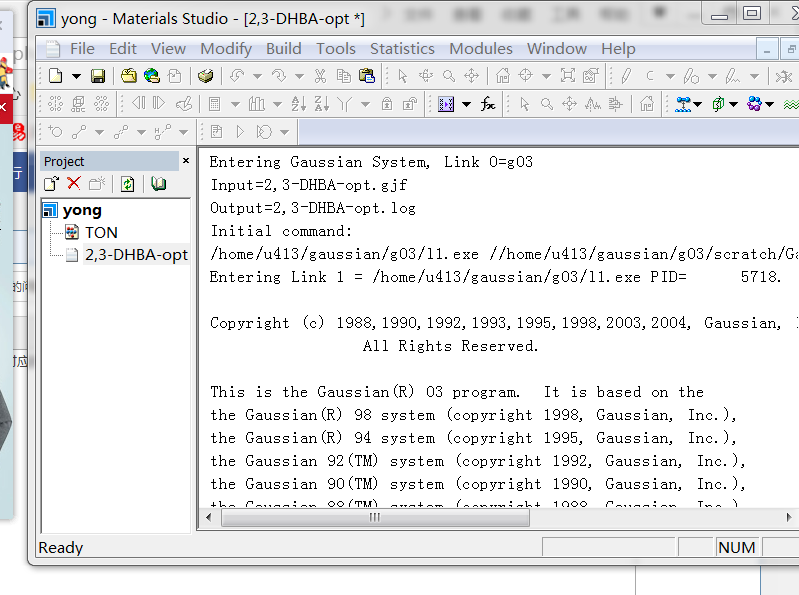Open the green cube module dropdown

pyautogui.click(x=733, y=104)
